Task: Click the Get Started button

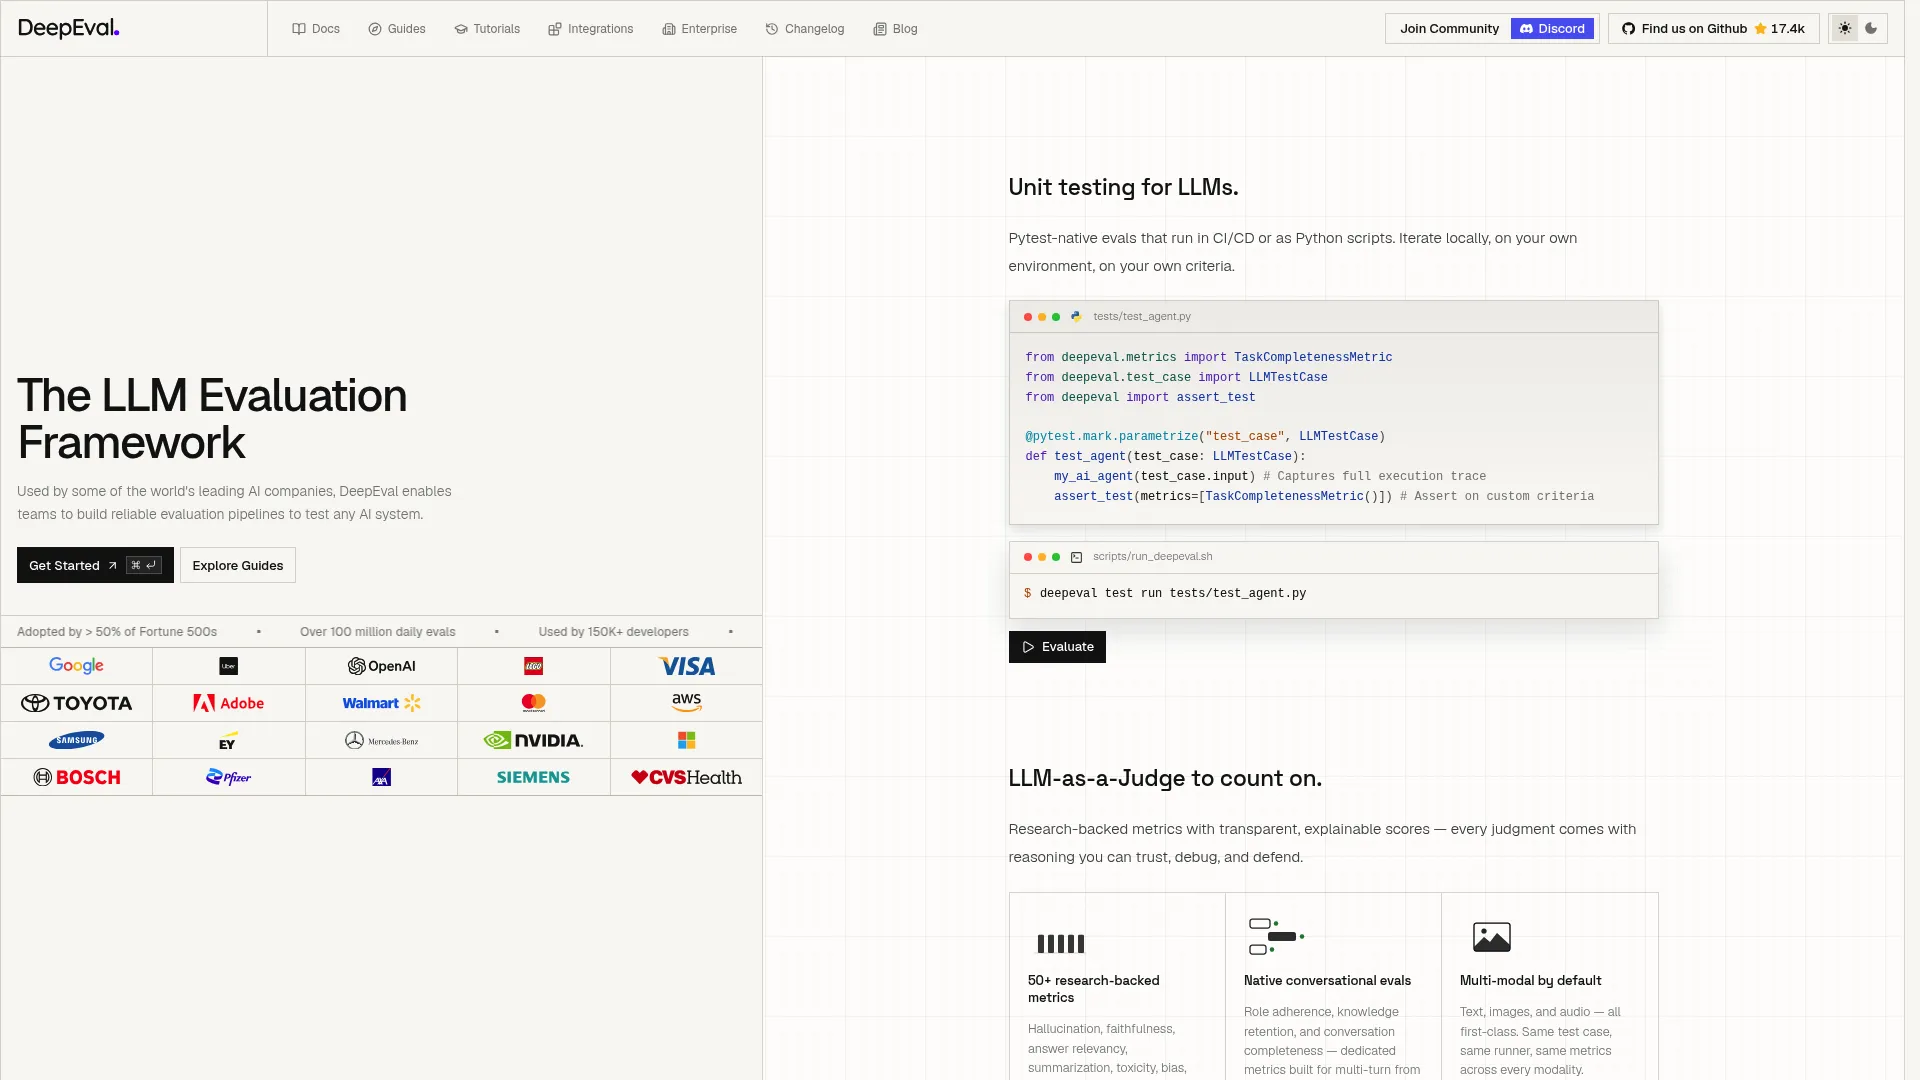Action: click(x=95, y=565)
